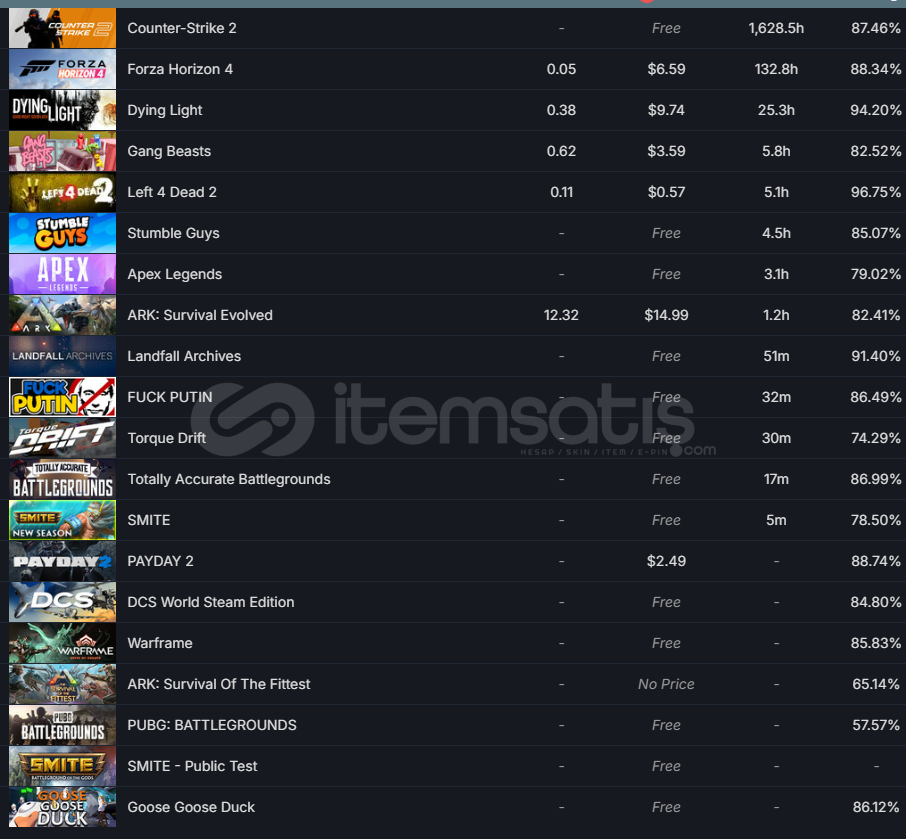Click the Left 4 Dead 2 thumbnail
The width and height of the screenshot is (906, 839).
pos(62,192)
